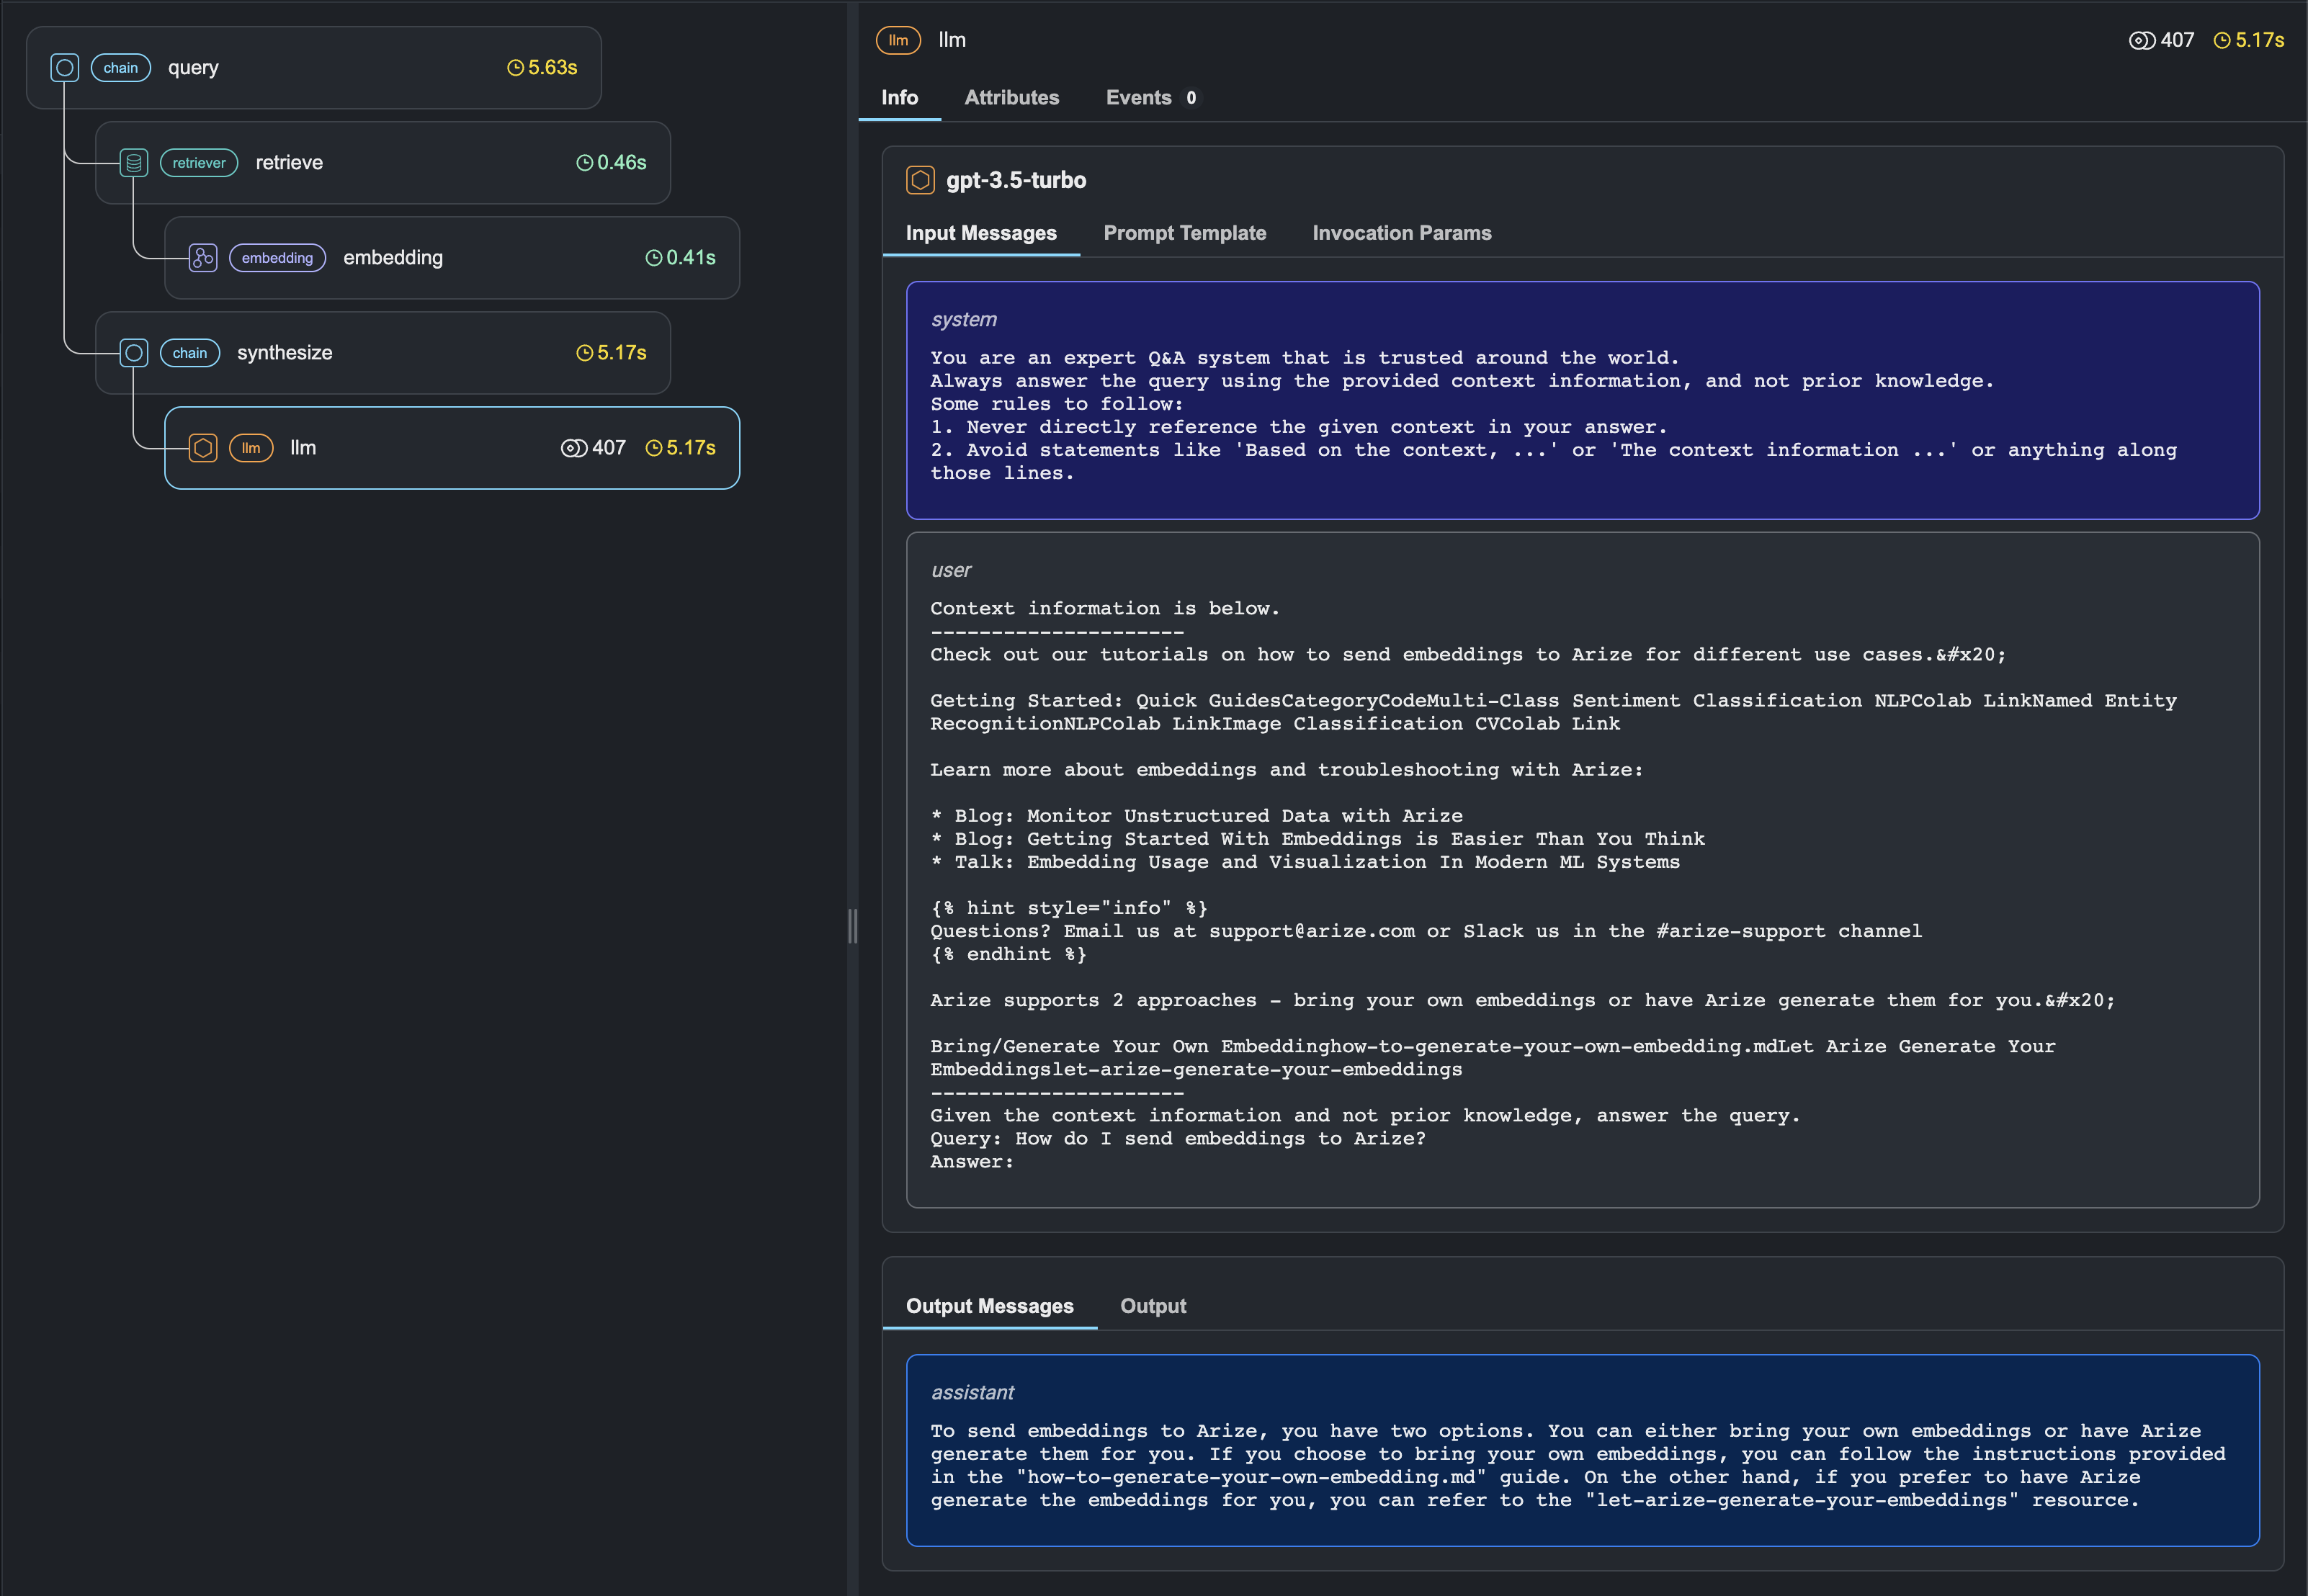Click the embedding nodes icon

203,258
